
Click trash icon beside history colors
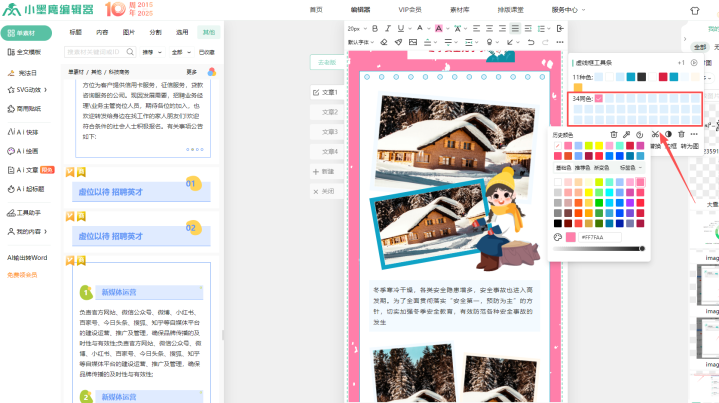[x=612, y=134]
